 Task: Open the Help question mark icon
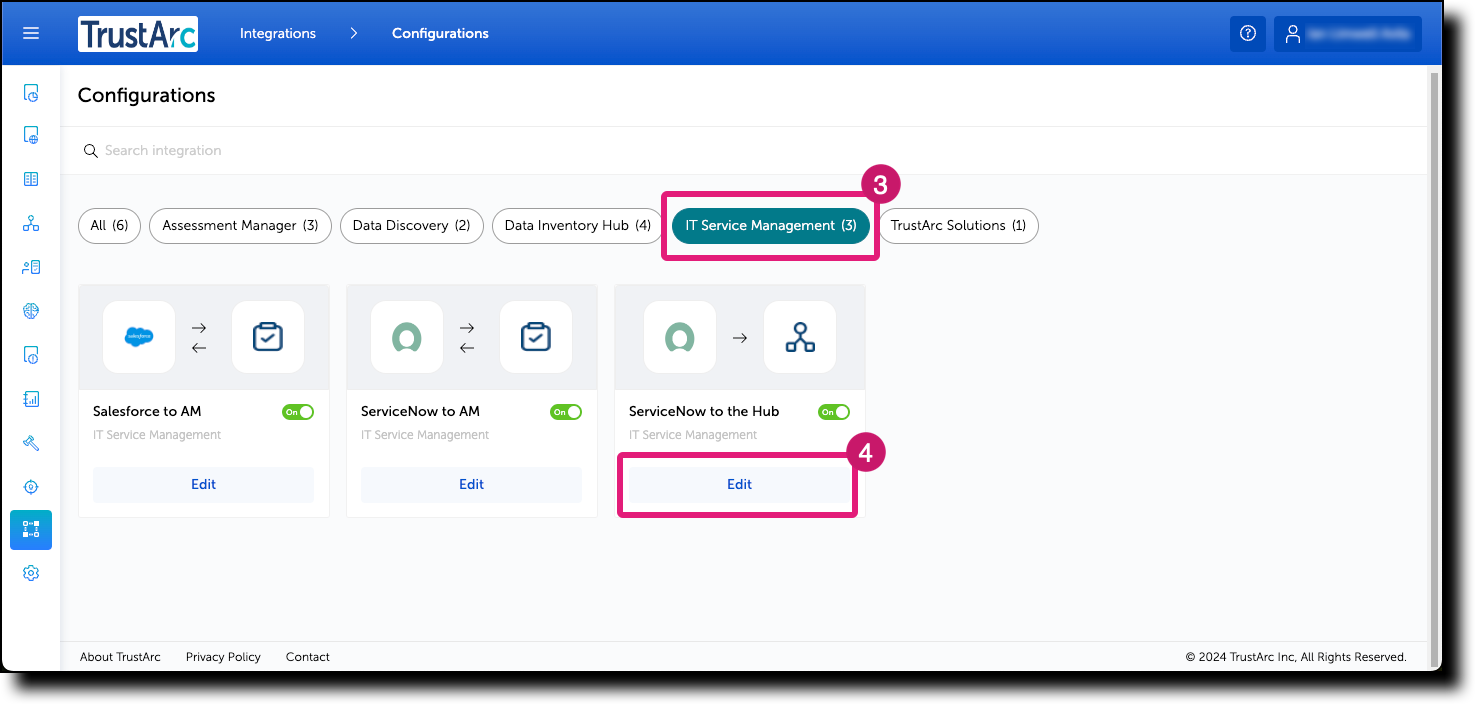[x=1247, y=33]
